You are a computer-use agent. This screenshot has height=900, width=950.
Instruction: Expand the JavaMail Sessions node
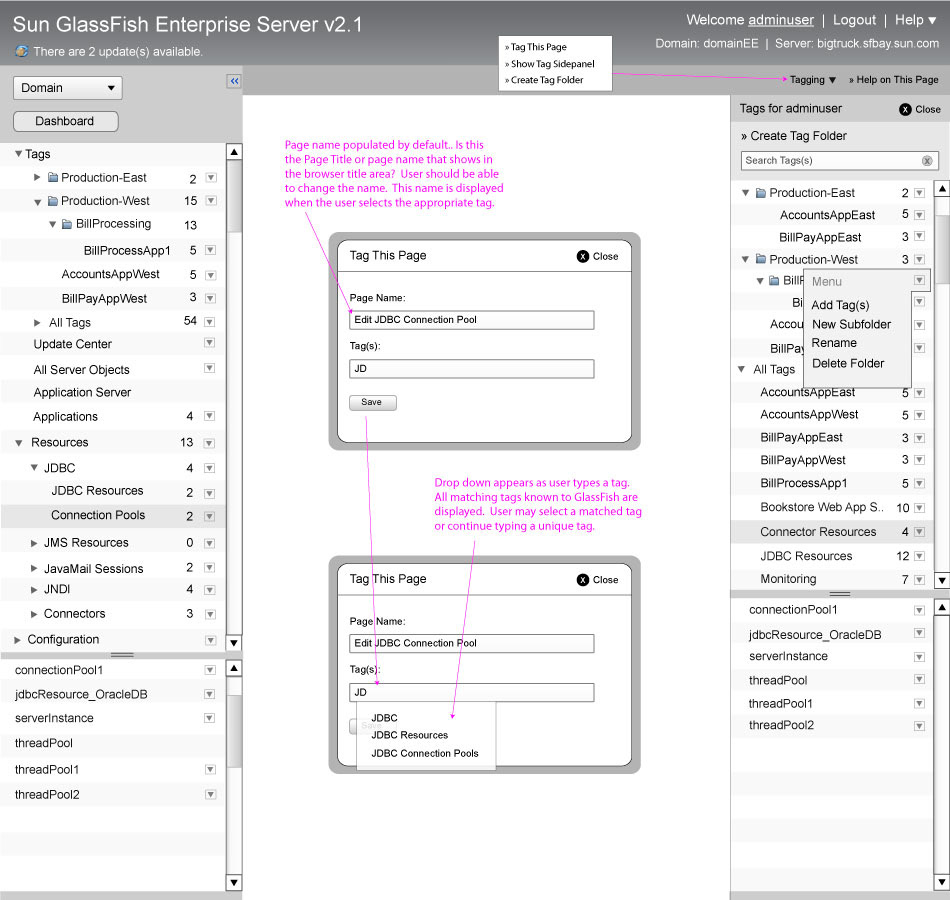pos(34,568)
